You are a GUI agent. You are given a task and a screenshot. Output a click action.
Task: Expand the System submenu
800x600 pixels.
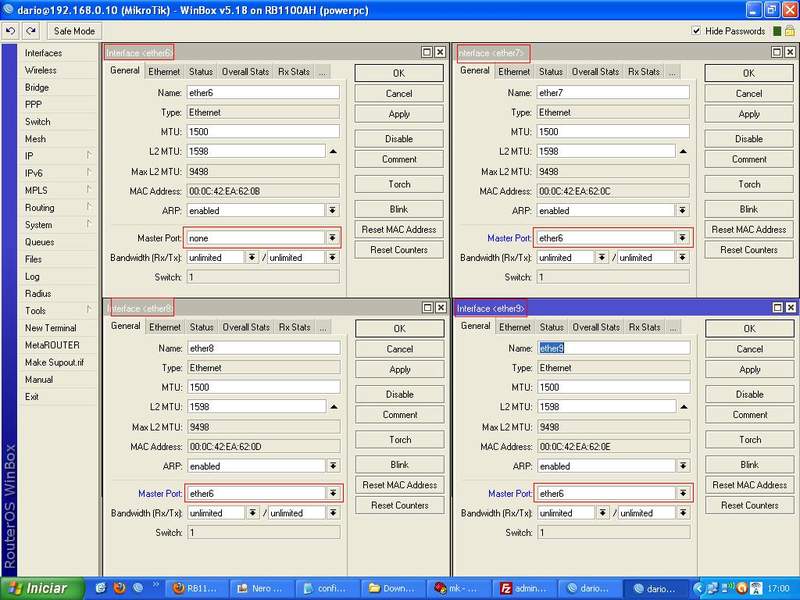(58, 224)
